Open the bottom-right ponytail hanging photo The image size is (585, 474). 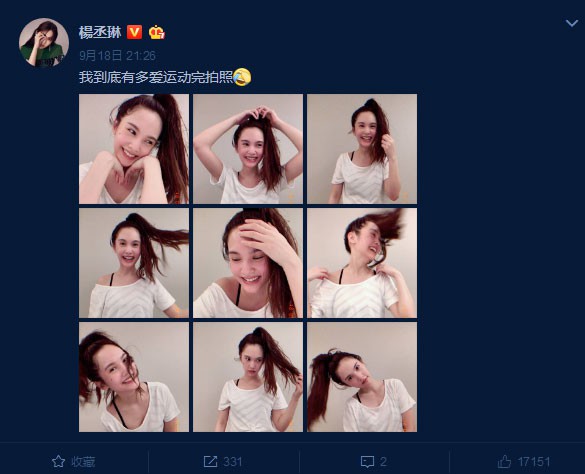[x=362, y=377]
